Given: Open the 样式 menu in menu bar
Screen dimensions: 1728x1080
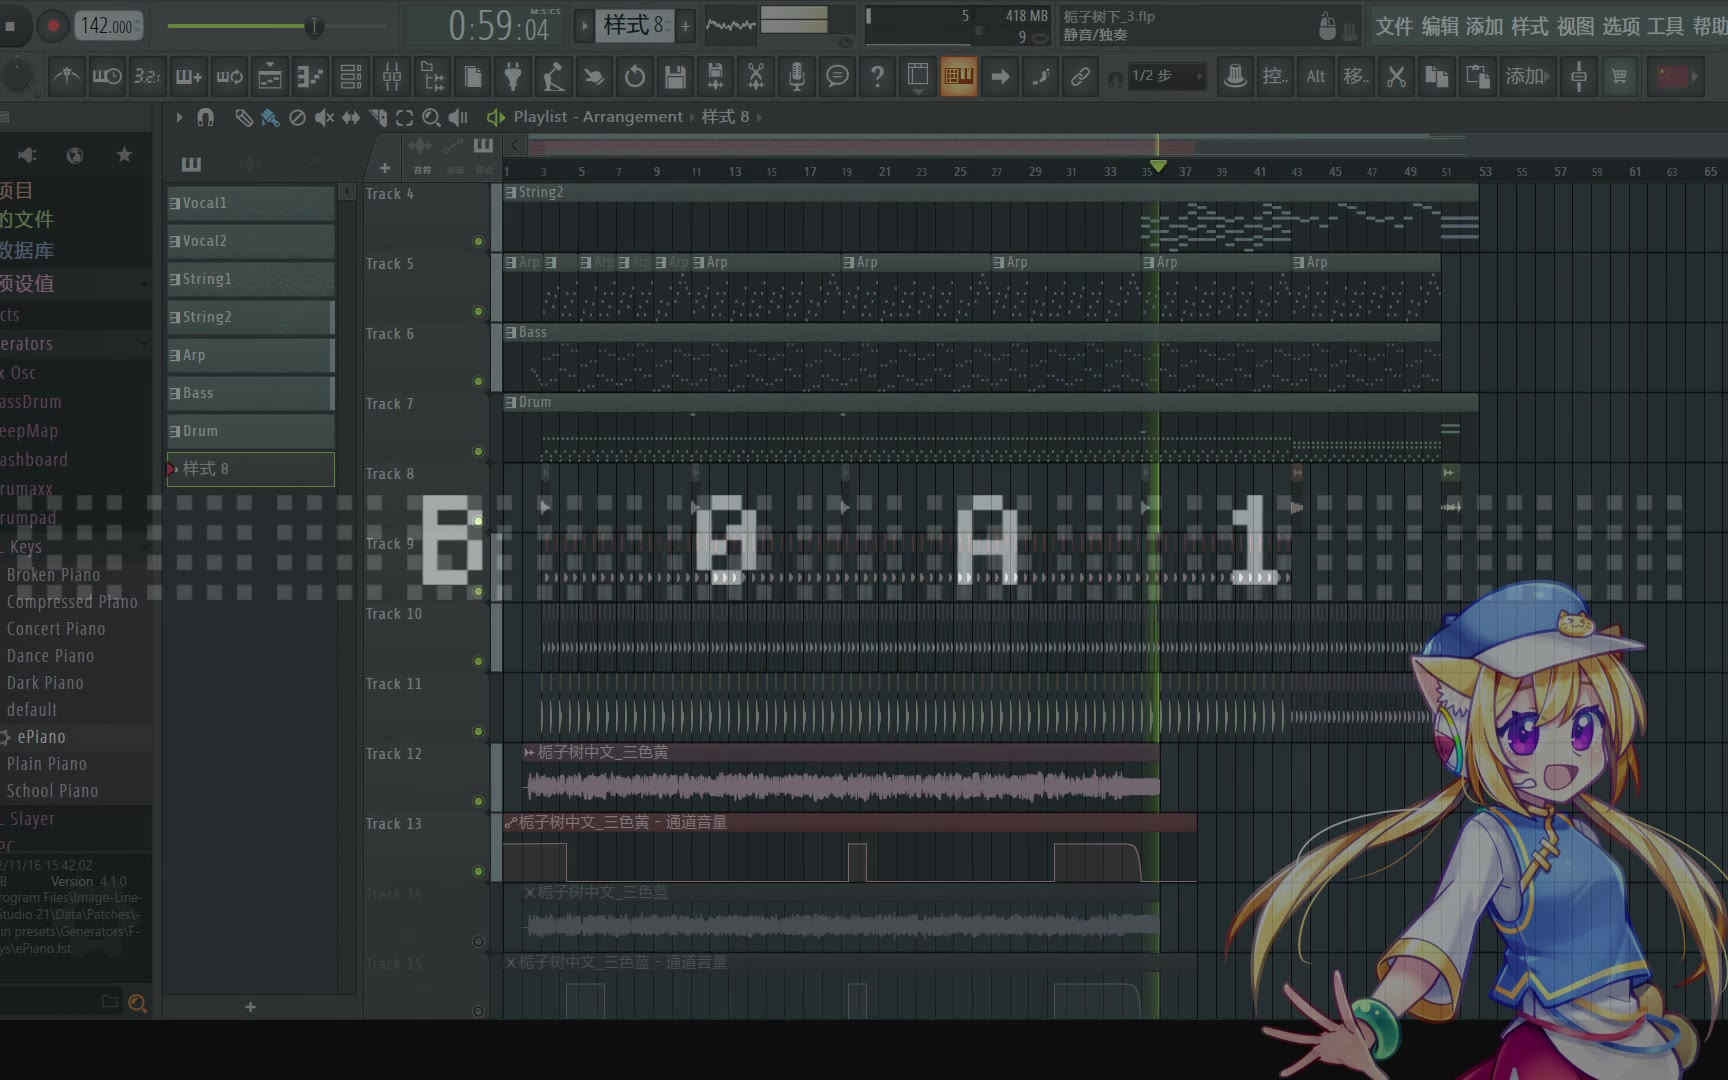Looking at the screenshot, I should [1530, 26].
